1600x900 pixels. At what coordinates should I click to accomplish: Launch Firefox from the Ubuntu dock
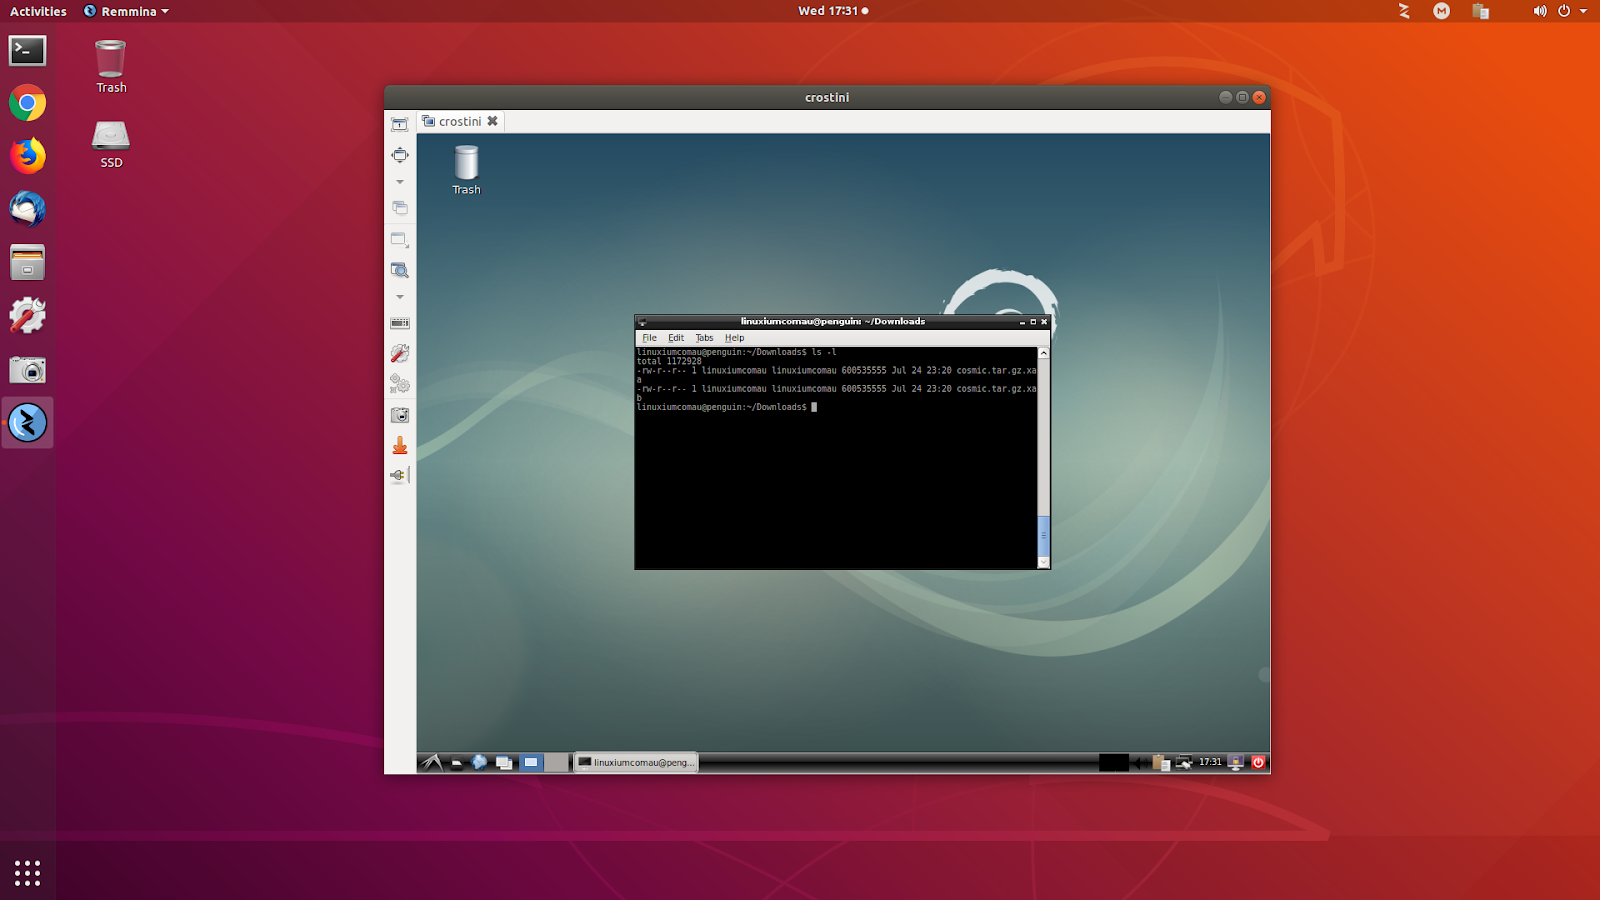coord(27,156)
